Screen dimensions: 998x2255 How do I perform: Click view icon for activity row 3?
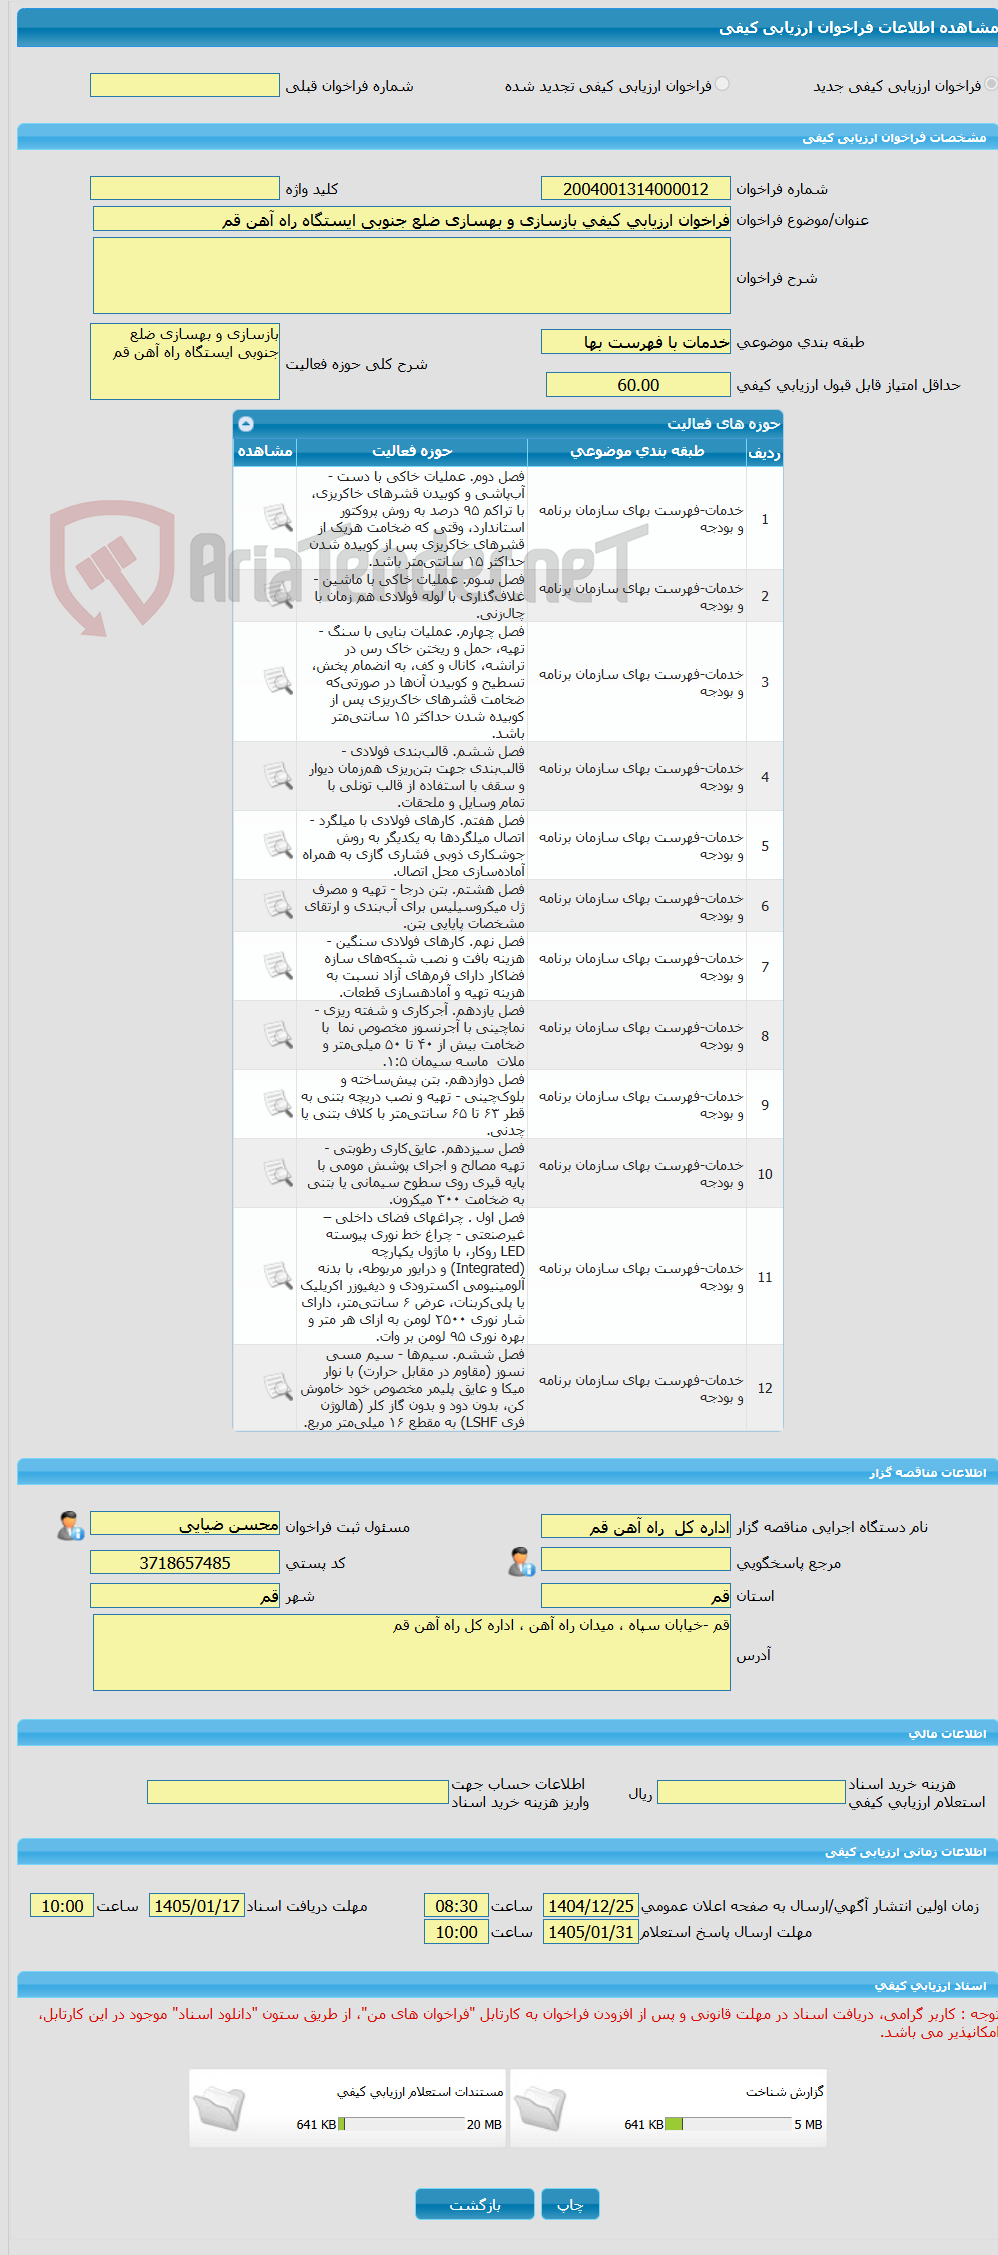[278, 681]
